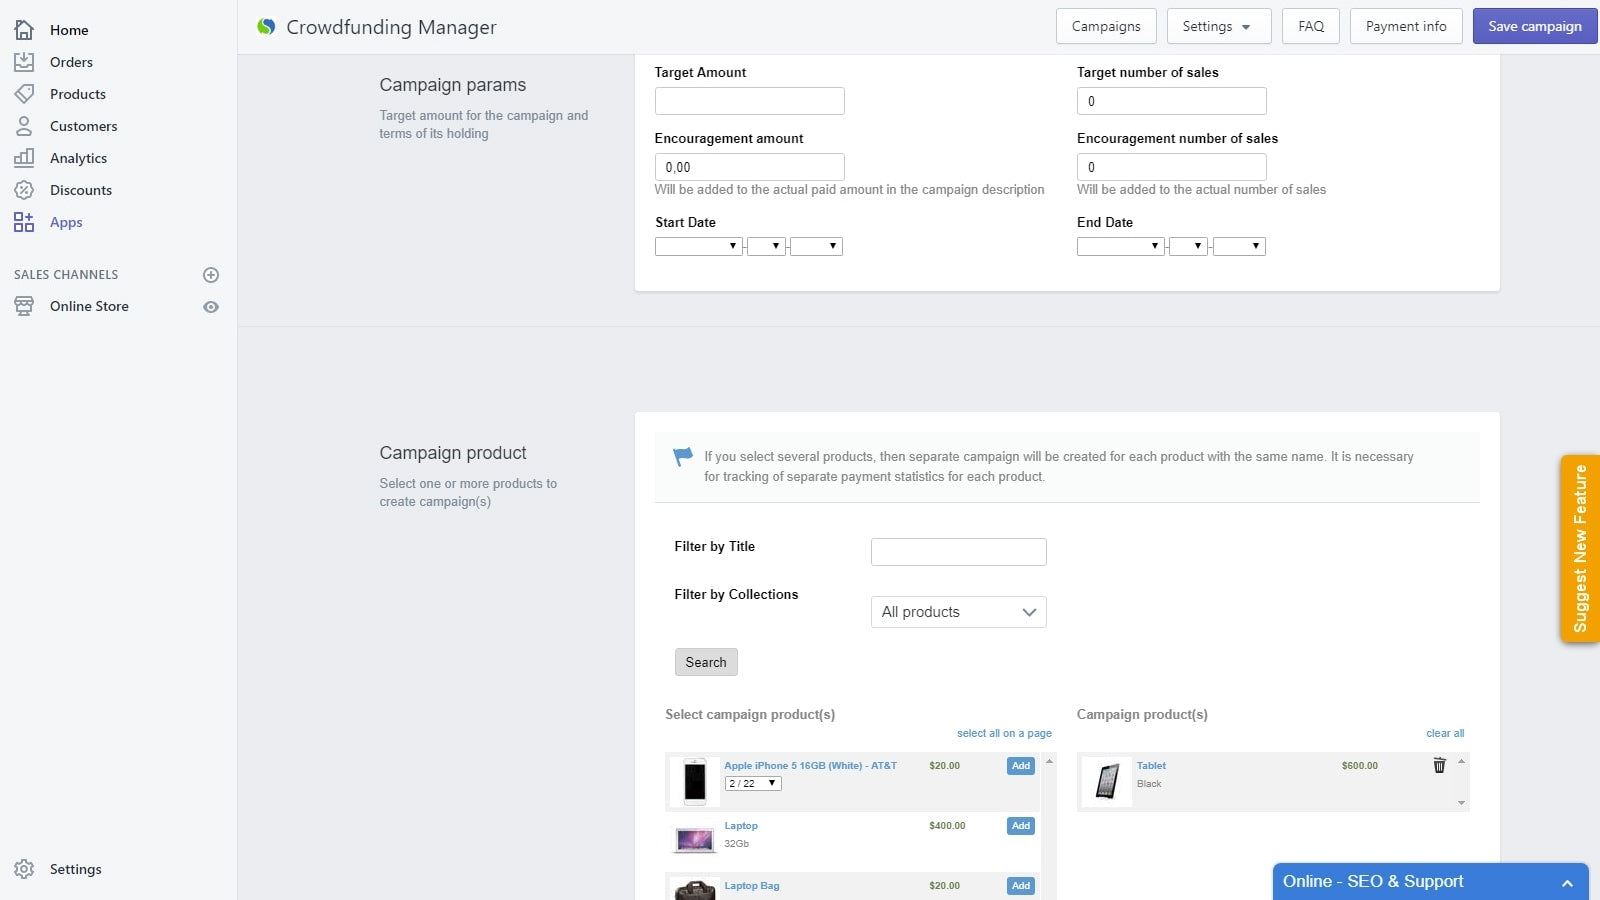Viewport: 1600px width, 900px height.
Task: Click the Customers icon
Action: [x=25, y=126]
